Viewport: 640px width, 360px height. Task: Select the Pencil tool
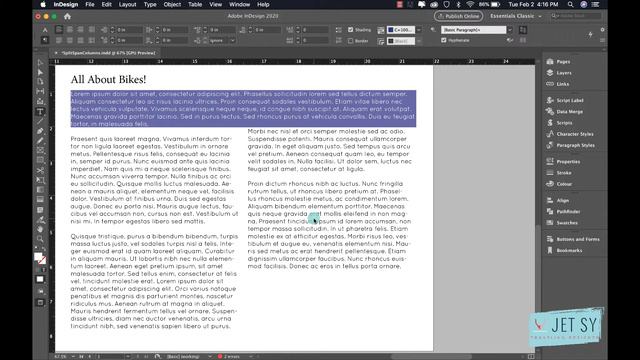[40, 141]
